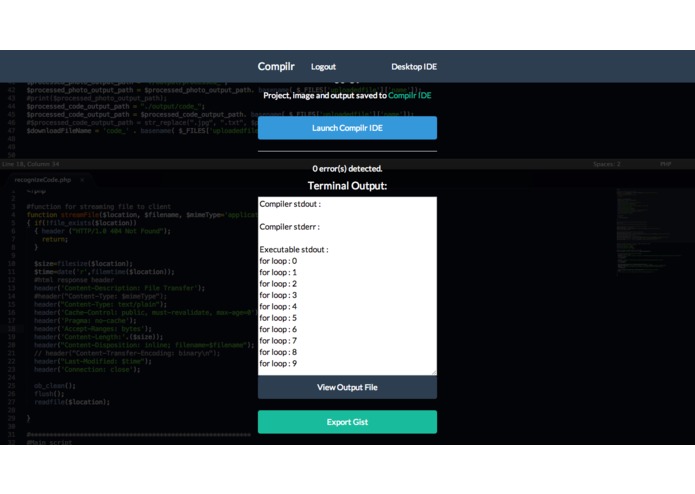
Task: Select the 'for loop : 0' output line
Action: click(278, 261)
